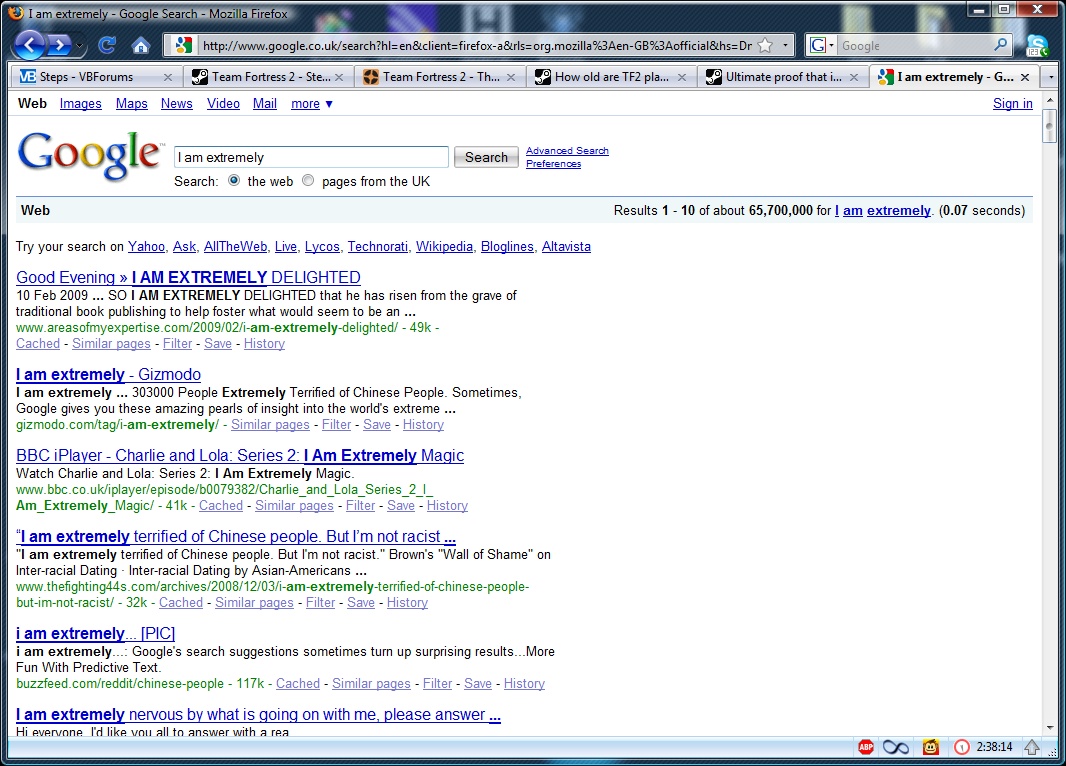Viewport: 1066px width, 766px height.
Task: Open Advanced Search
Action: [x=567, y=151]
